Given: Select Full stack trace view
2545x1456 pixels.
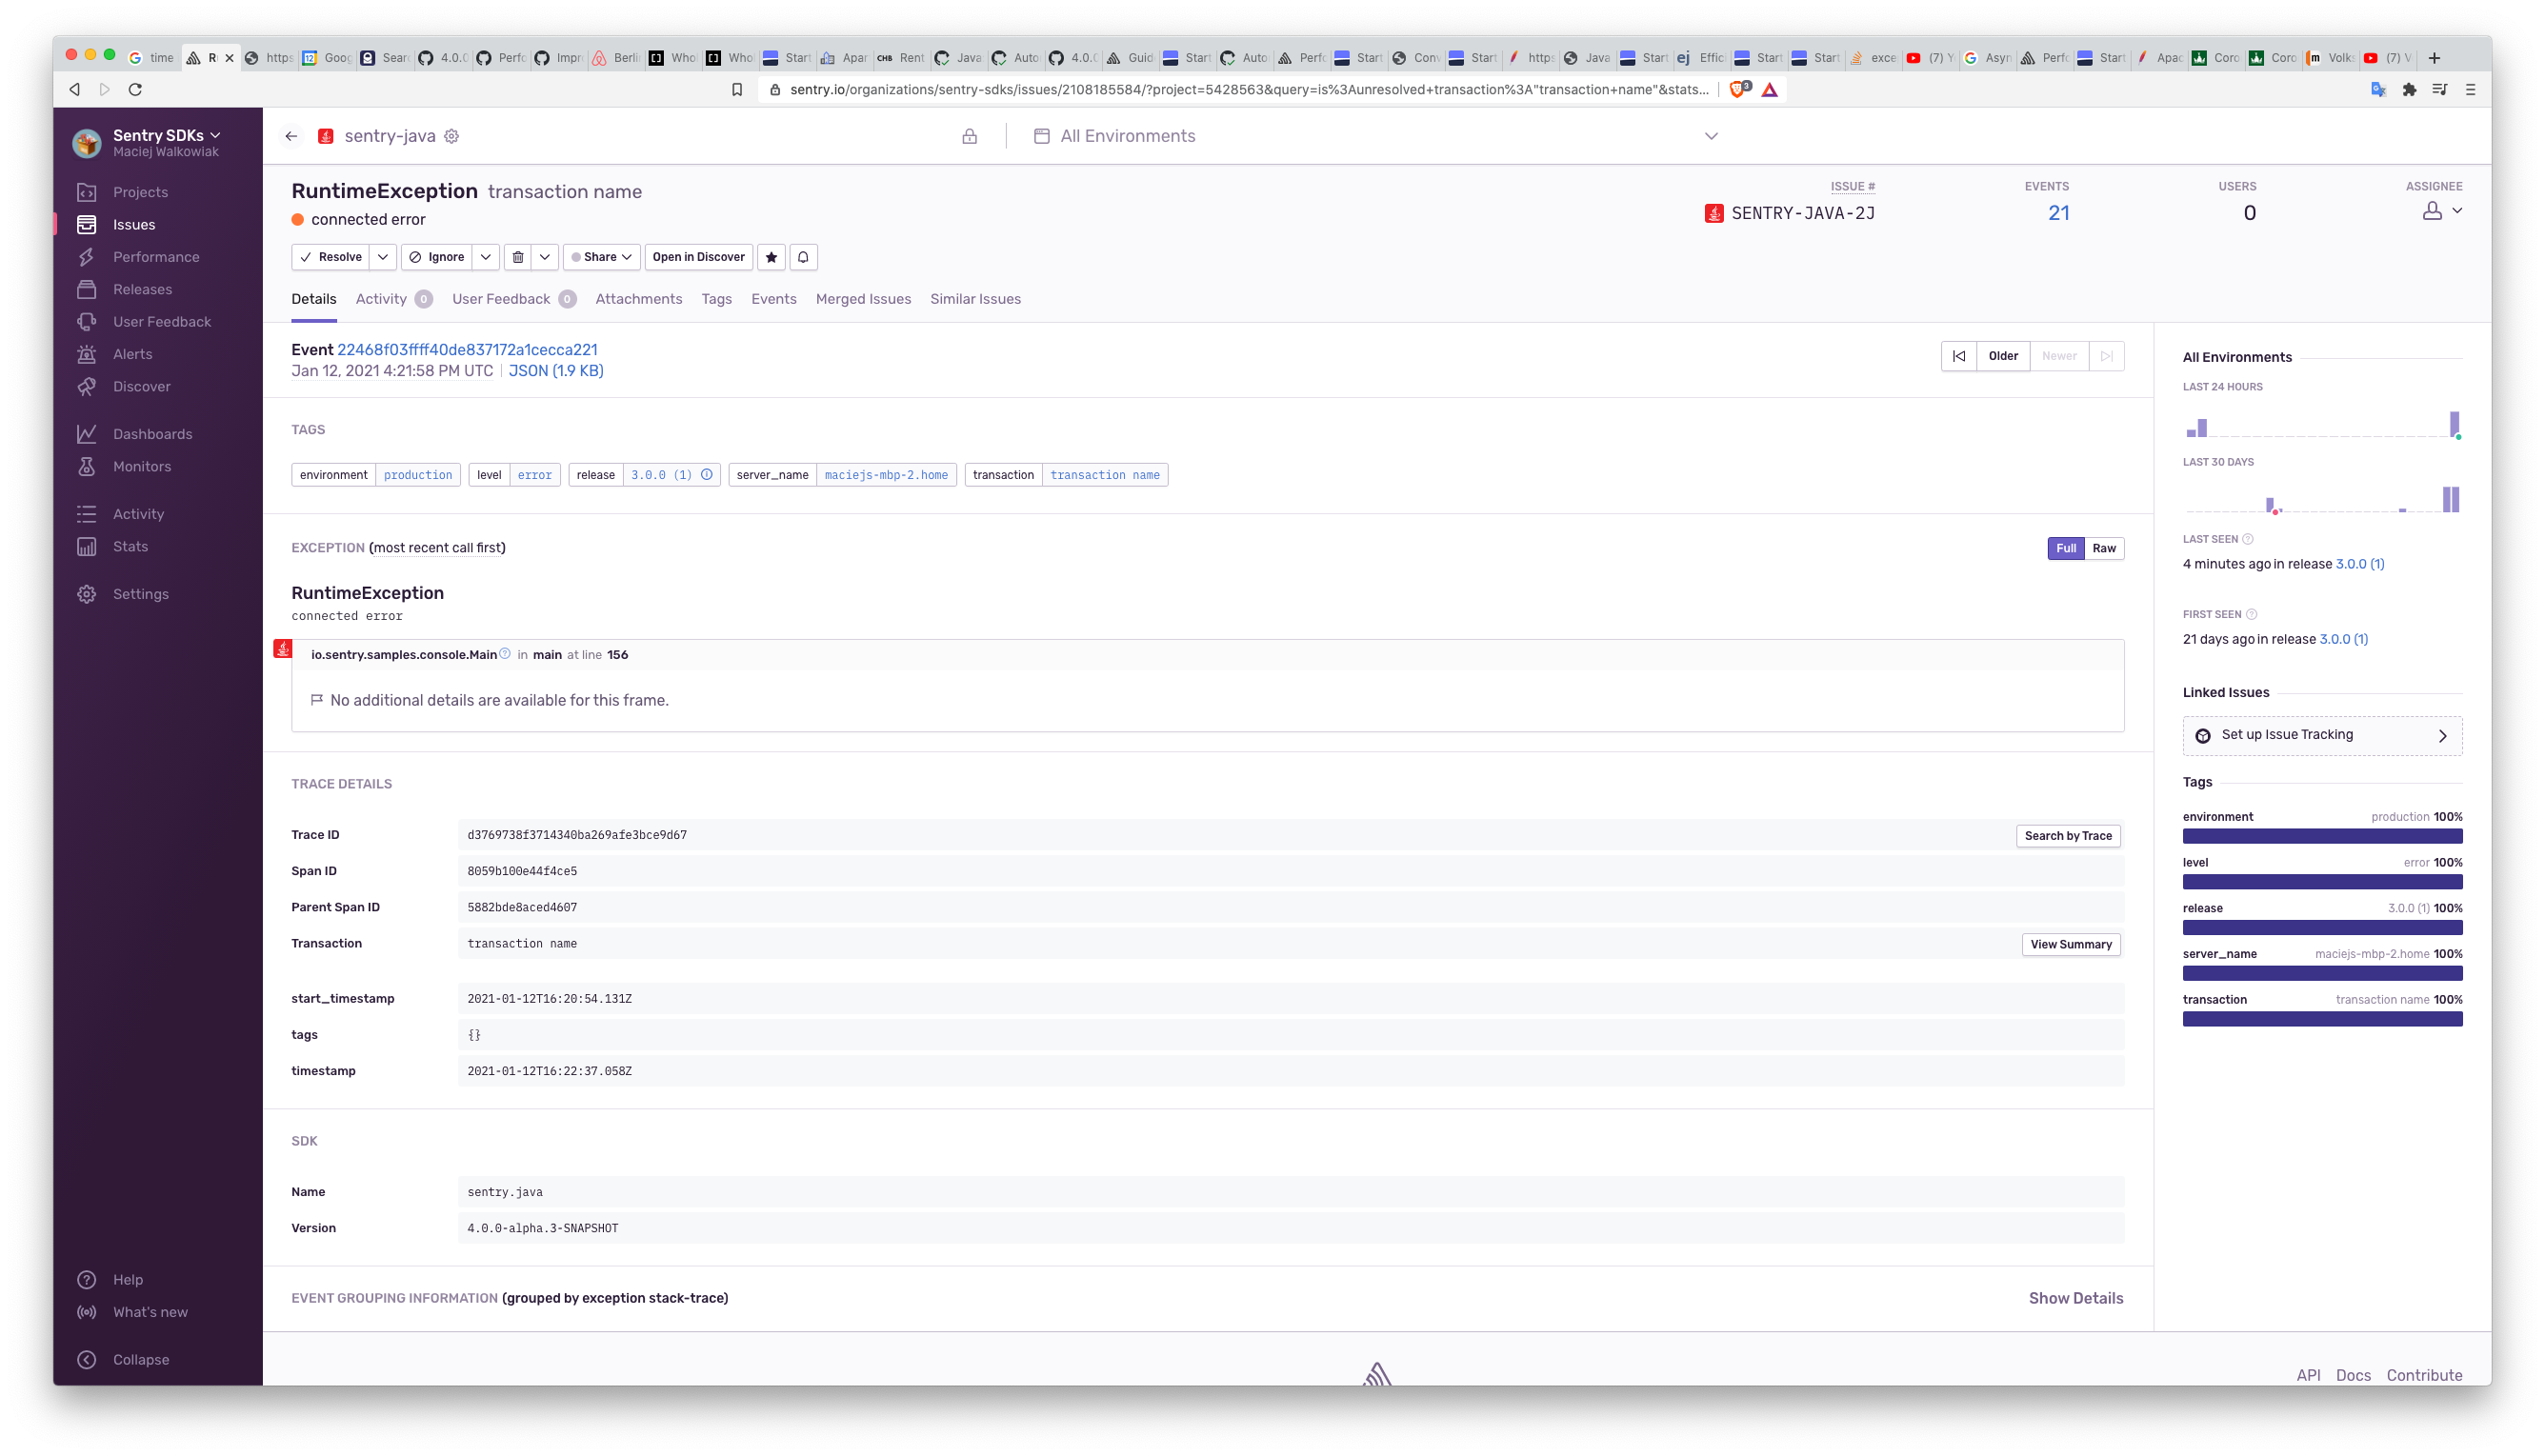Looking at the screenshot, I should pos(2066,548).
